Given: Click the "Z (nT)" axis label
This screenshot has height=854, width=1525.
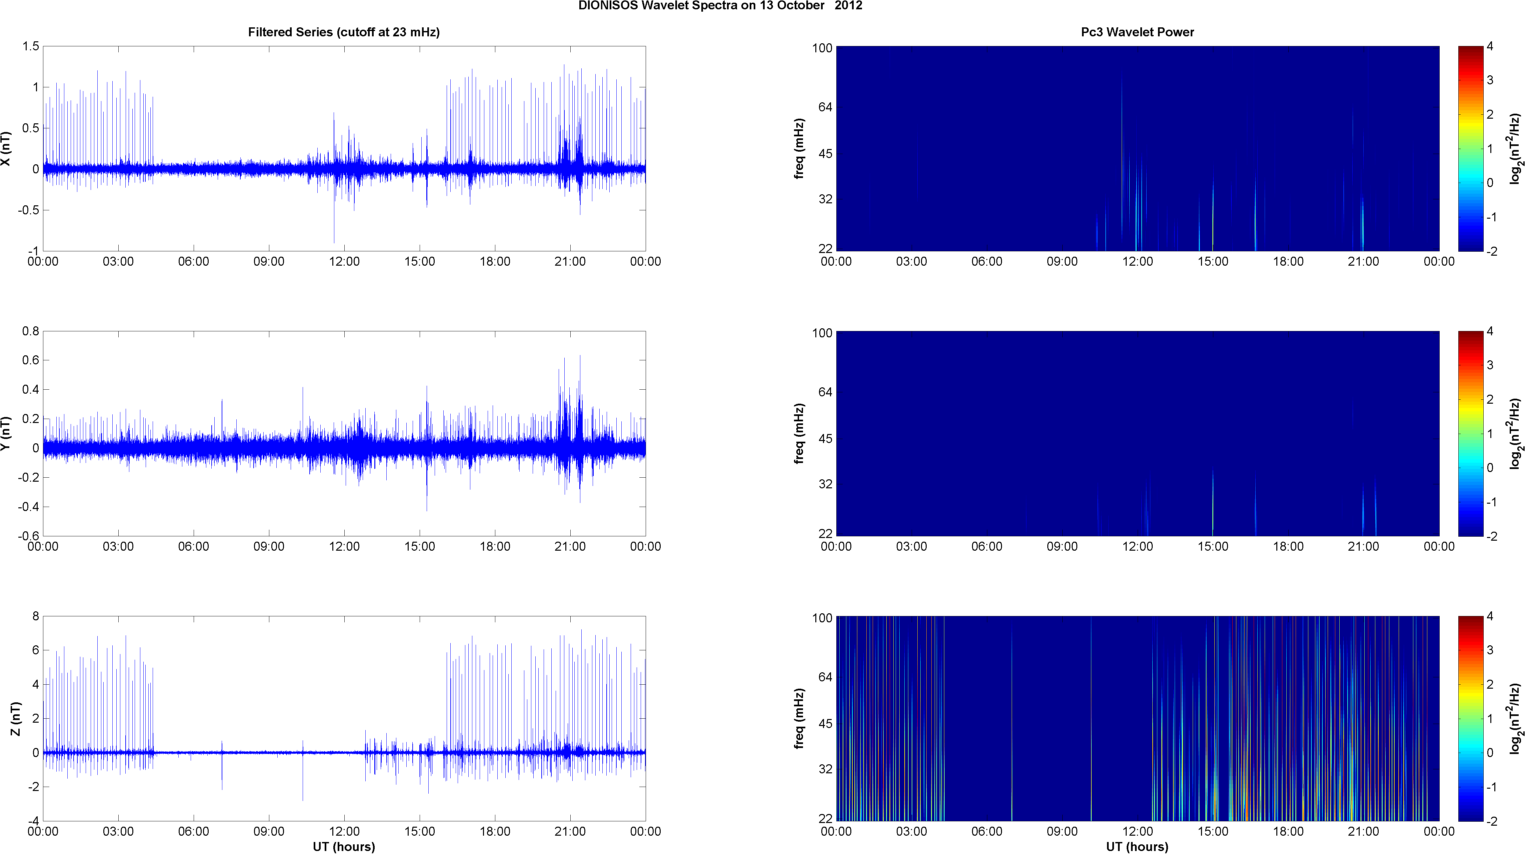Looking at the screenshot, I should 15,719.
